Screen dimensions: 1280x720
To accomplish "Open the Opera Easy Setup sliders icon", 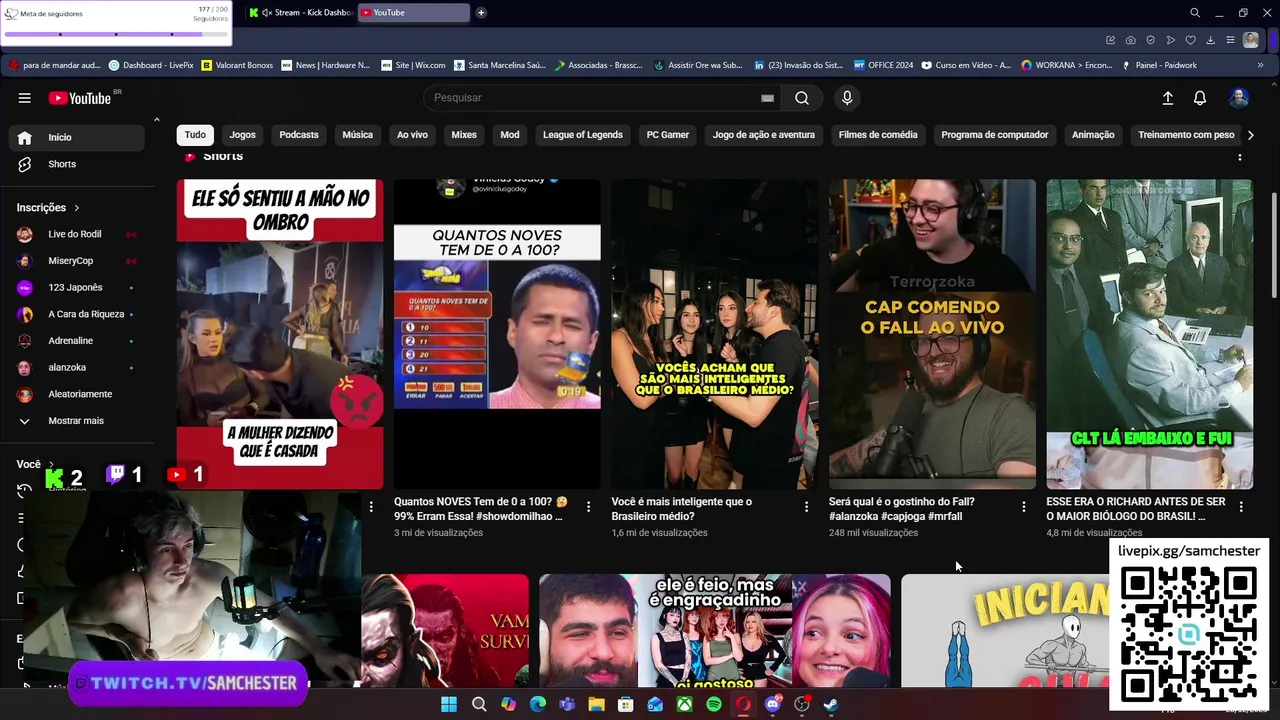I will pyautogui.click(x=1231, y=40).
